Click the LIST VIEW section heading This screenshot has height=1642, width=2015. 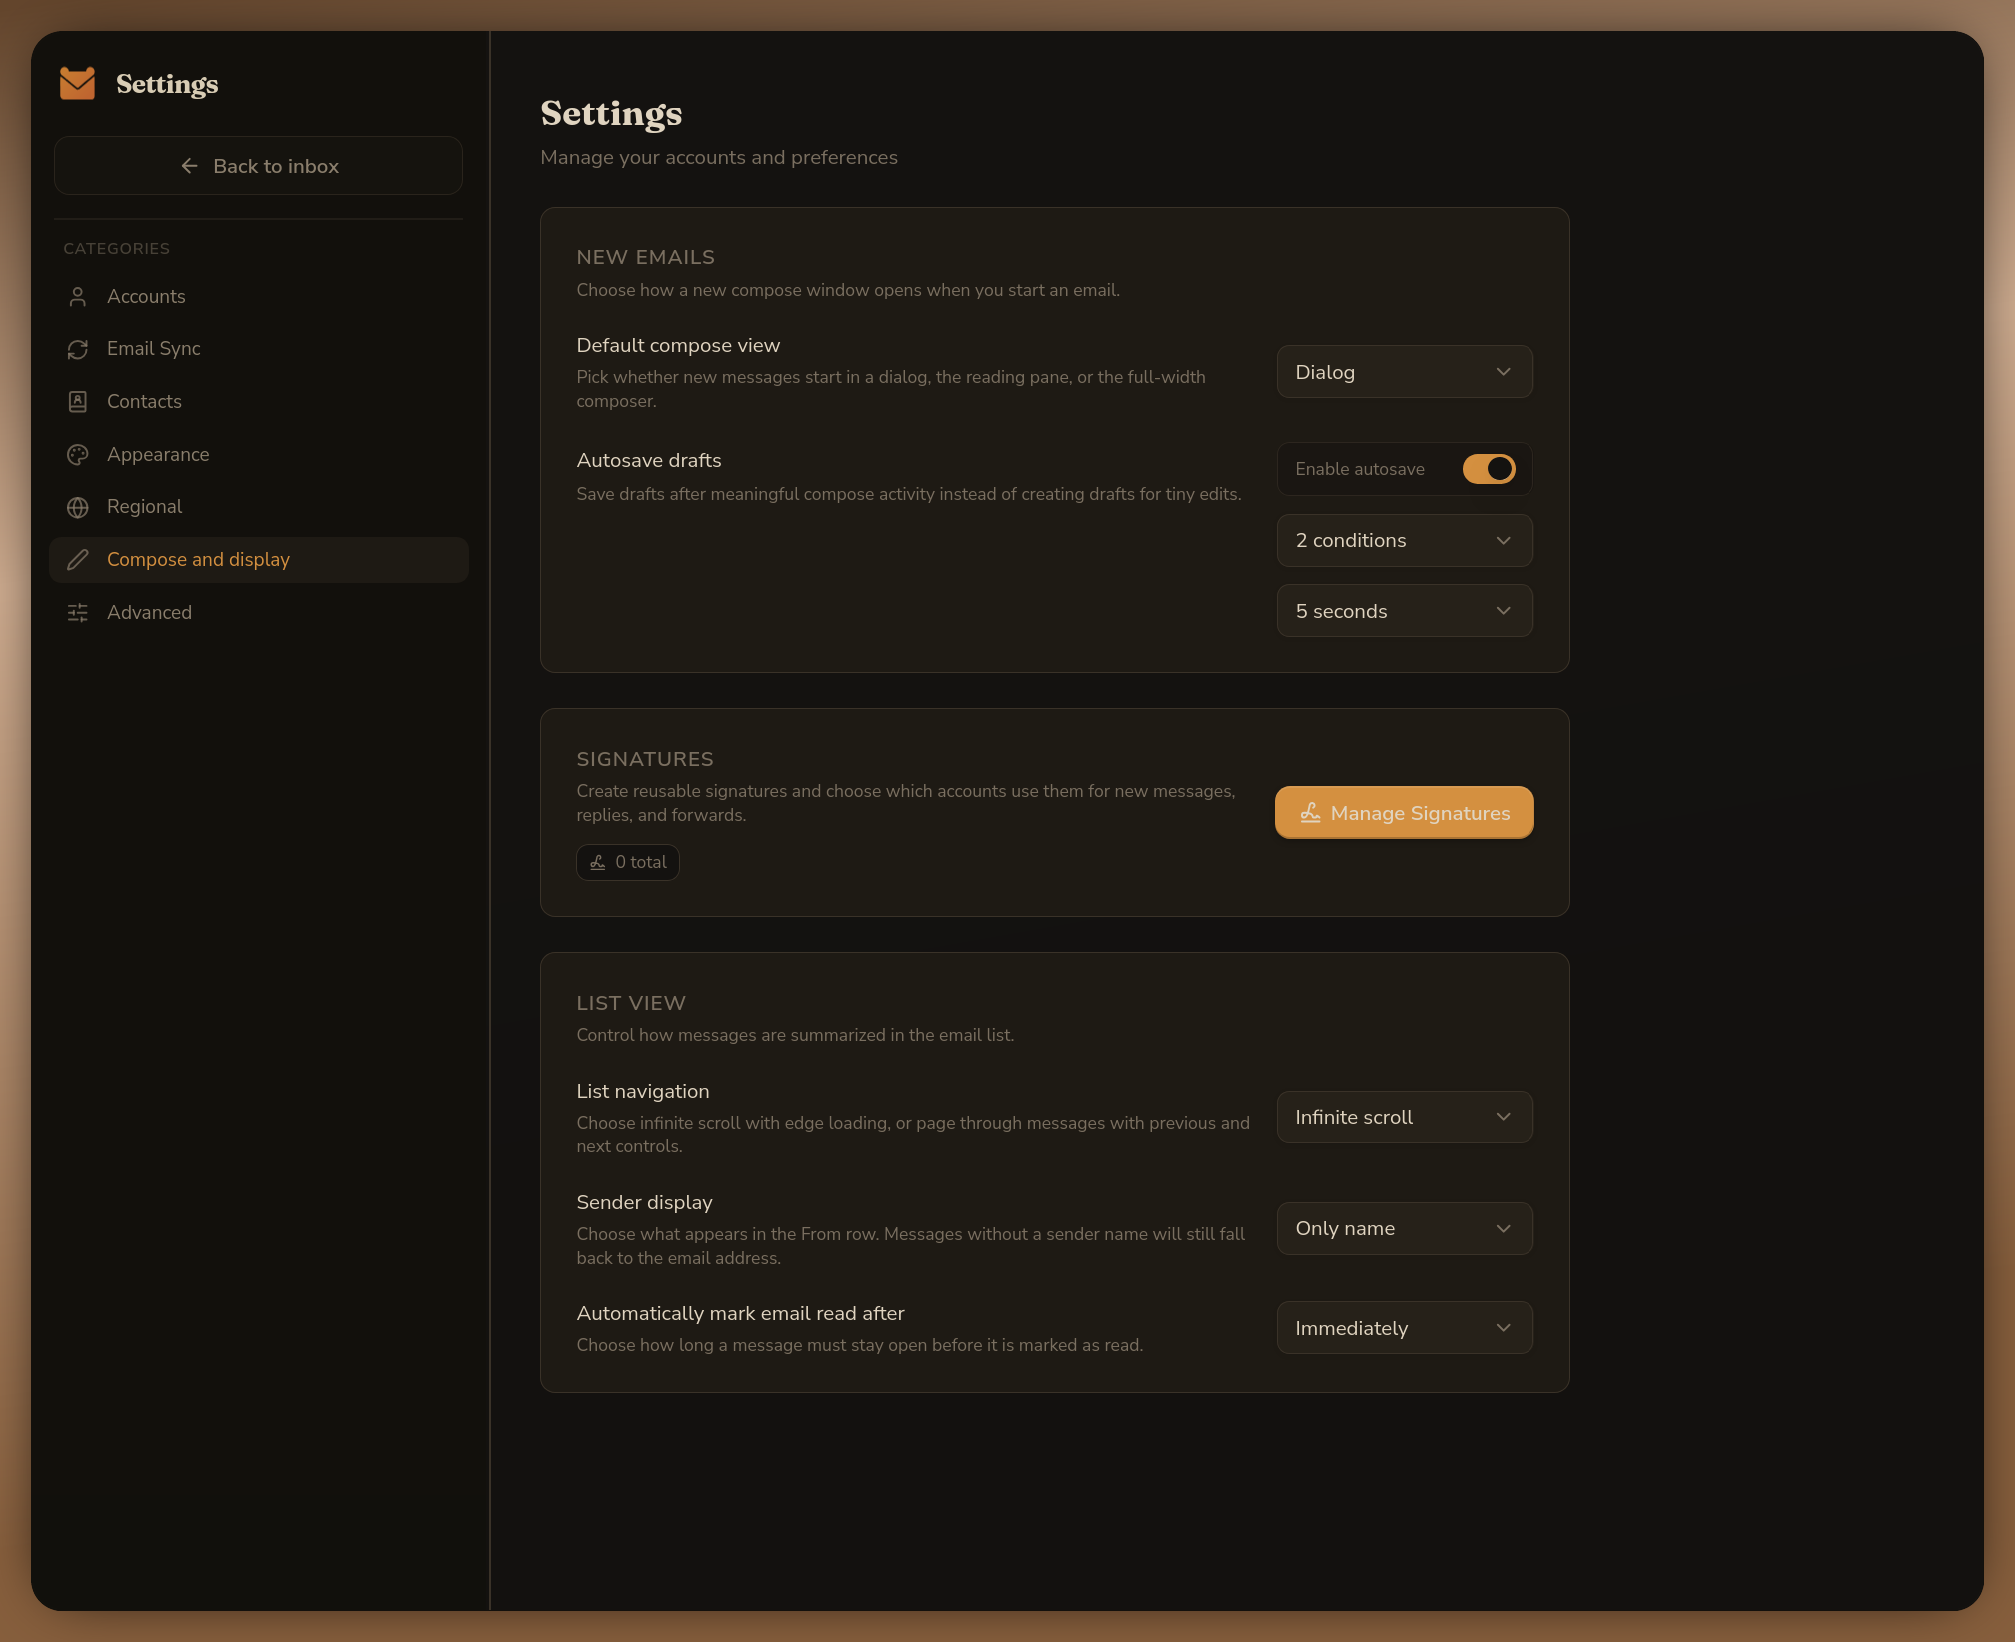tap(631, 1003)
